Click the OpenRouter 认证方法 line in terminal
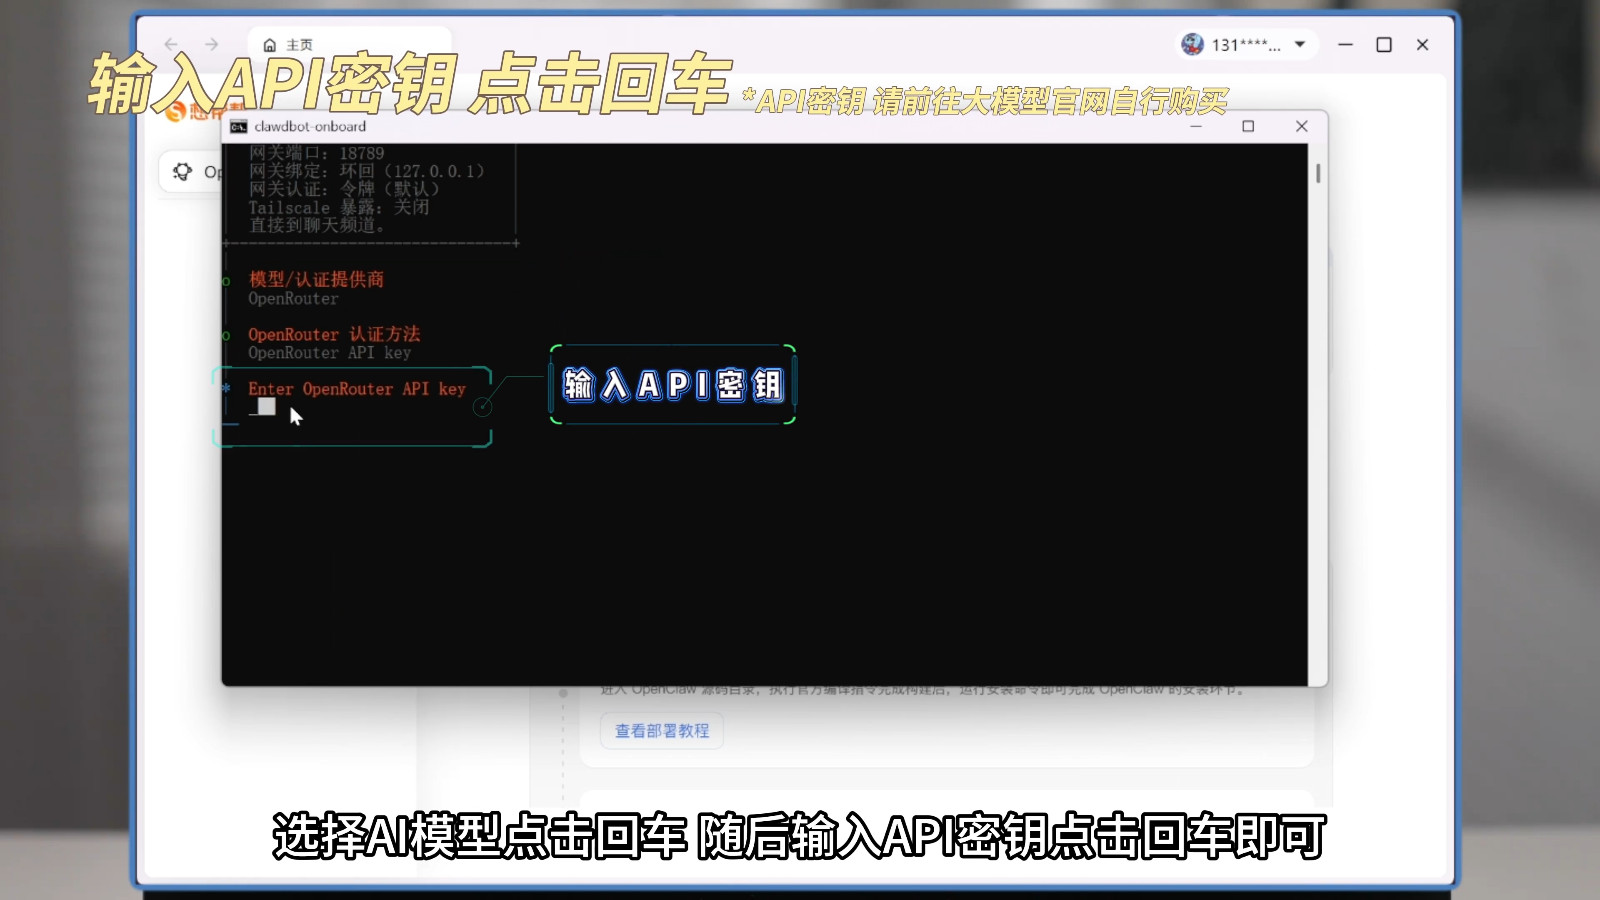This screenshot has height=900, width=1600. click(334, 334)
